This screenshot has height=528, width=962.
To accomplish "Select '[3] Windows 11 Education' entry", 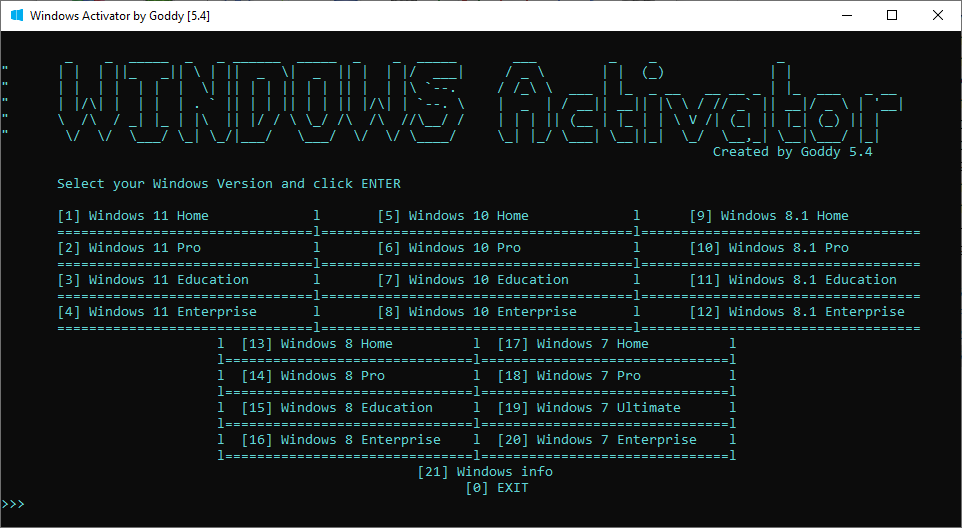I will 153,280.
